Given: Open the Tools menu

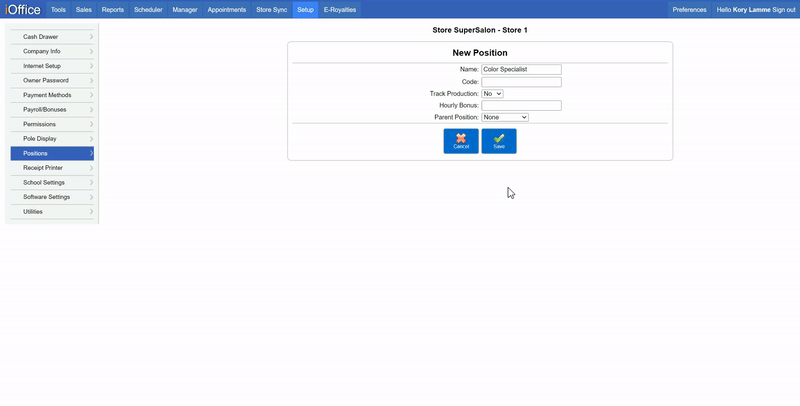Looking at the screenshot, I should pyautogui.click(x=58, y=10).
